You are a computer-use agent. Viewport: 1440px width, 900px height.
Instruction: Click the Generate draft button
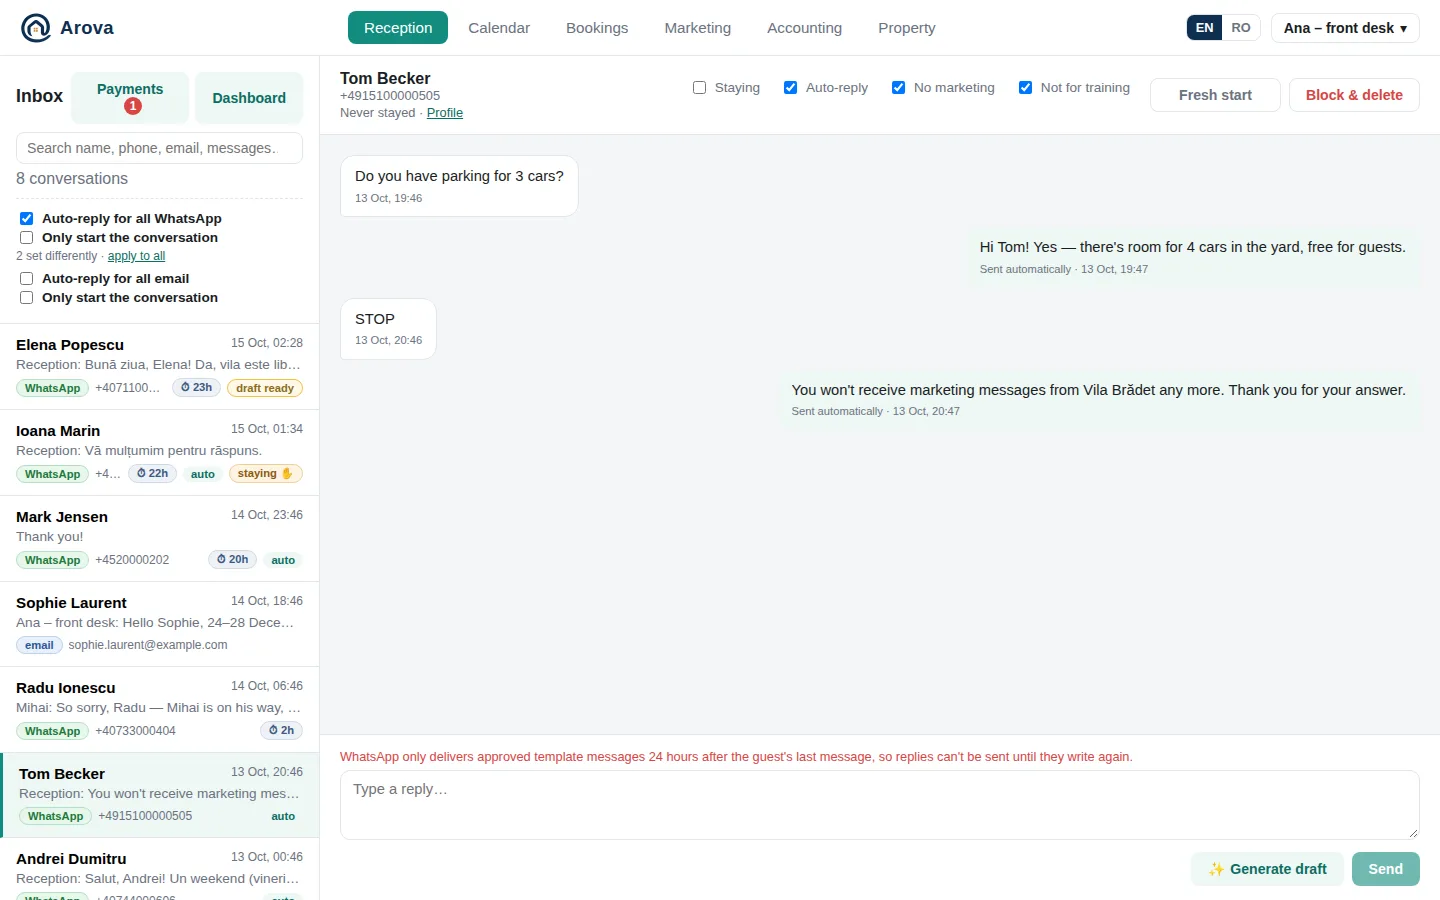coord(1267,869)
